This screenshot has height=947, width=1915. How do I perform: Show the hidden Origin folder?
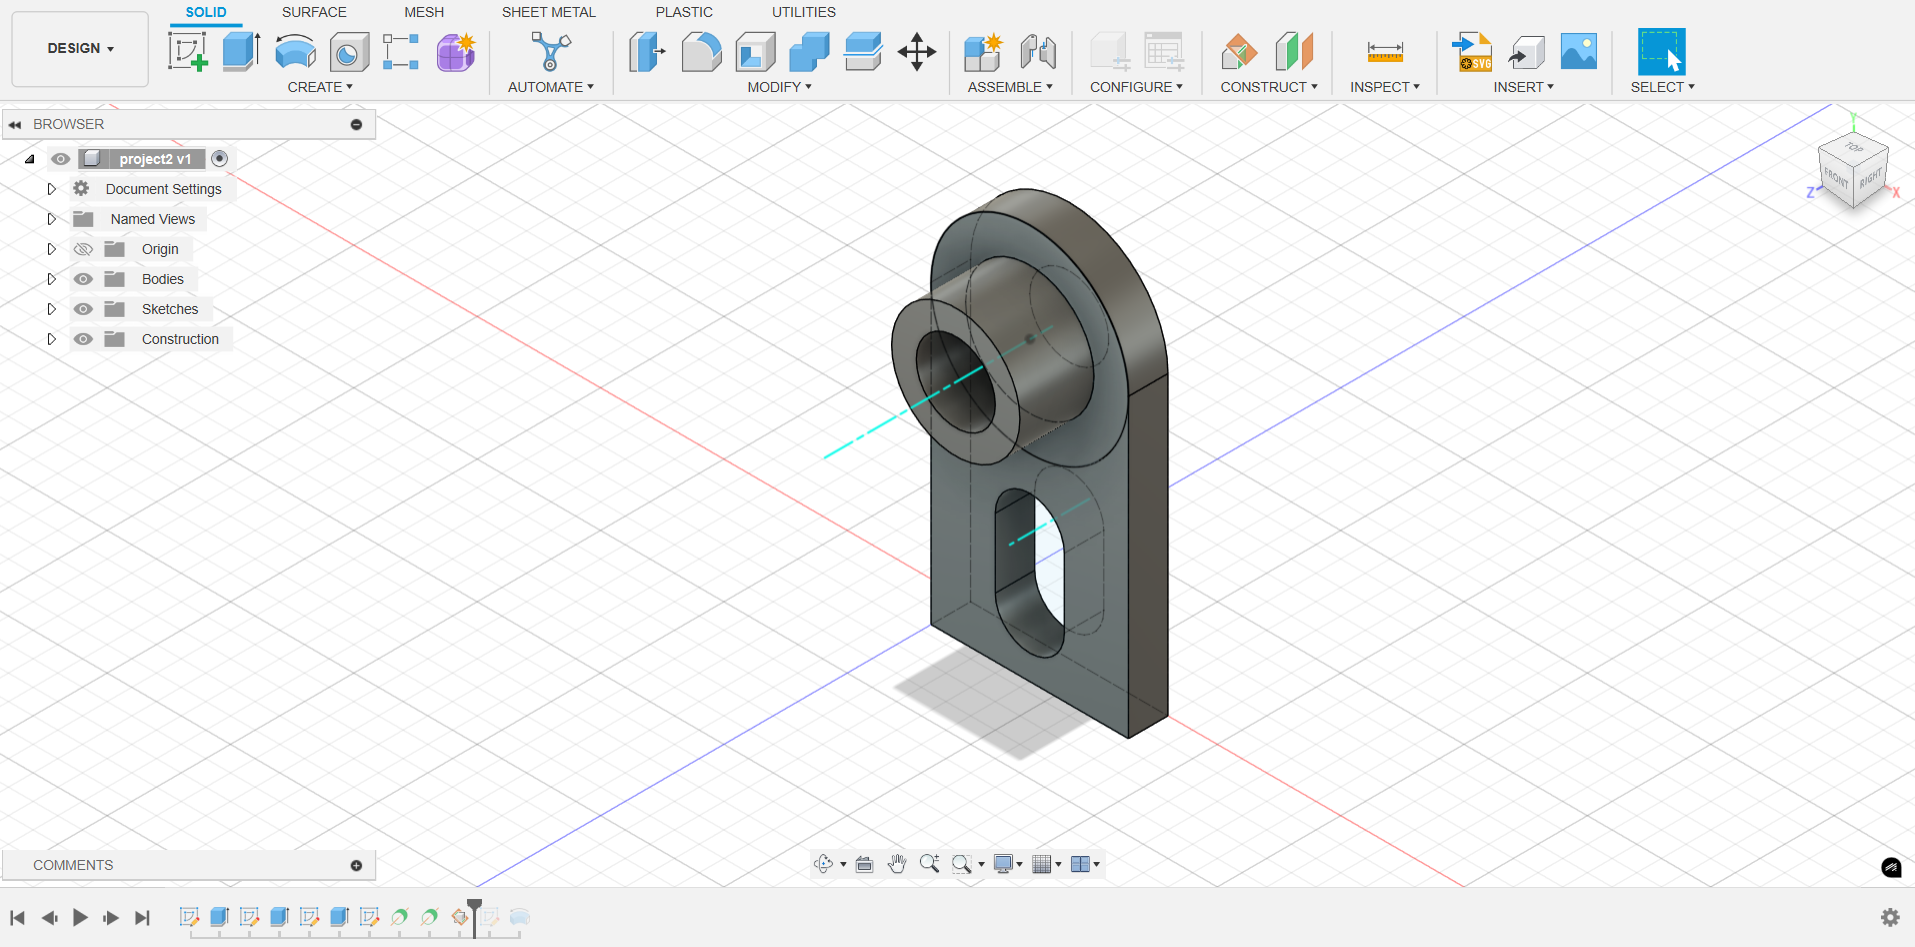tap(83, 249)
